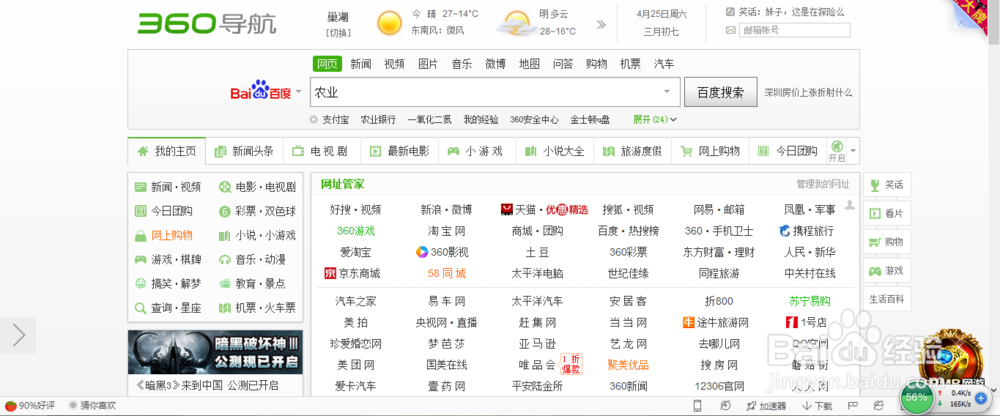Open the 游戏 side button

887,271
